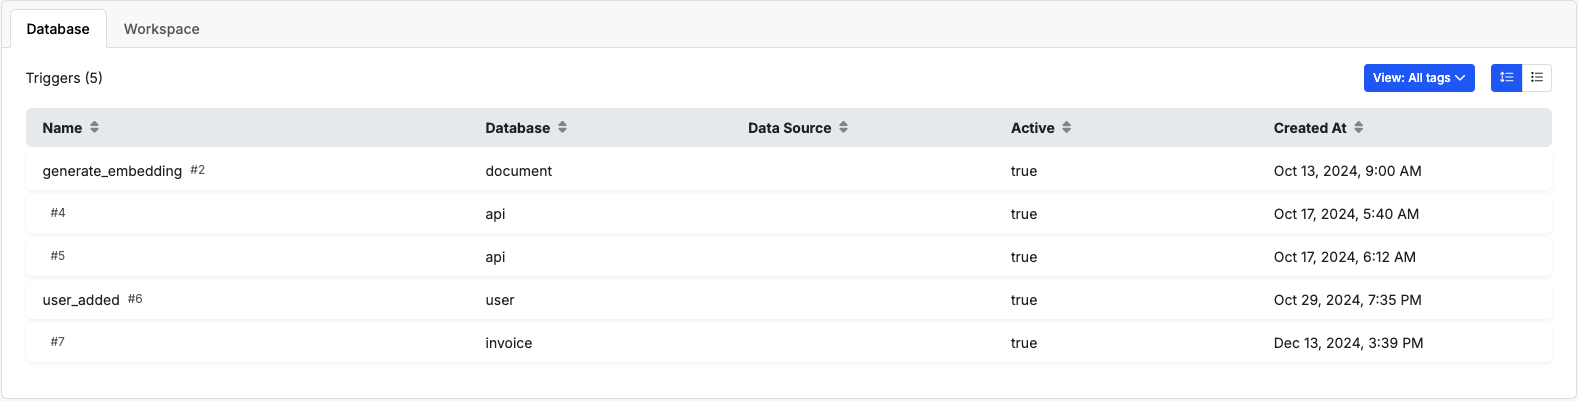This screenshot has width=1579, height=401.
Task: Select the Database tab
Action: (x=58, y=29)
